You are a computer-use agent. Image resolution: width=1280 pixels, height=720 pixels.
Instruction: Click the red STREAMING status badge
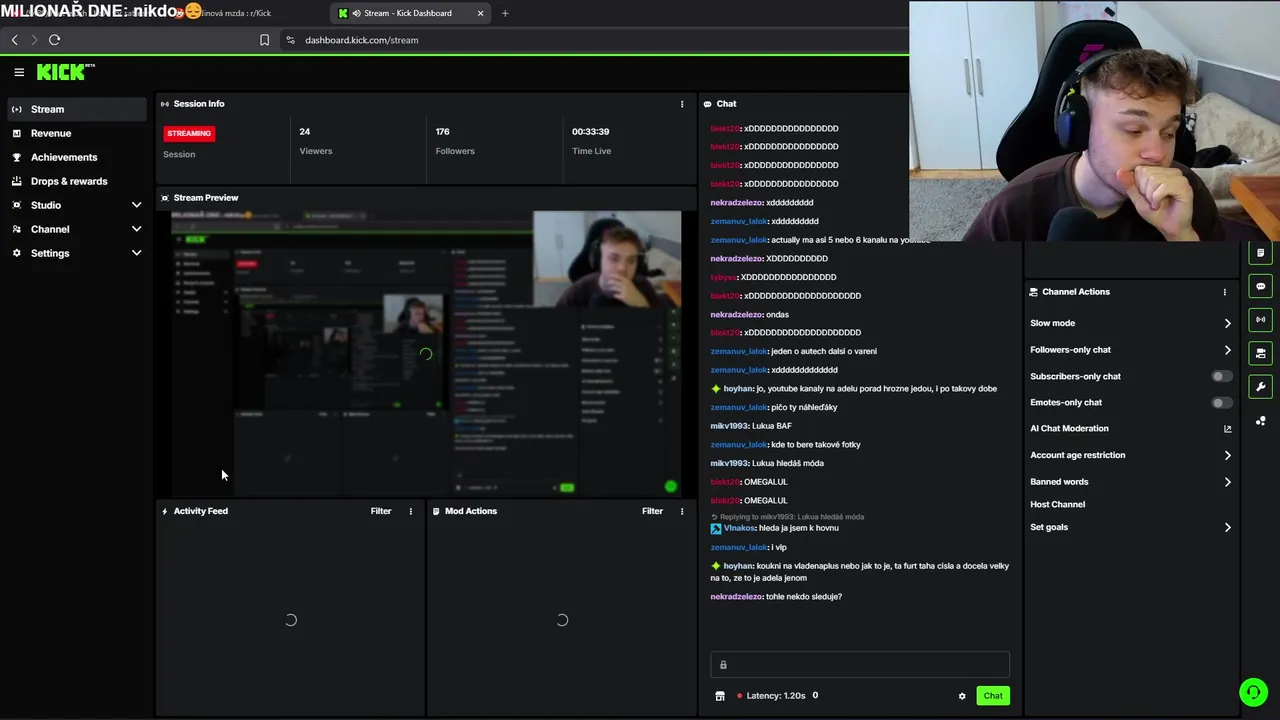tap(189, 133)
